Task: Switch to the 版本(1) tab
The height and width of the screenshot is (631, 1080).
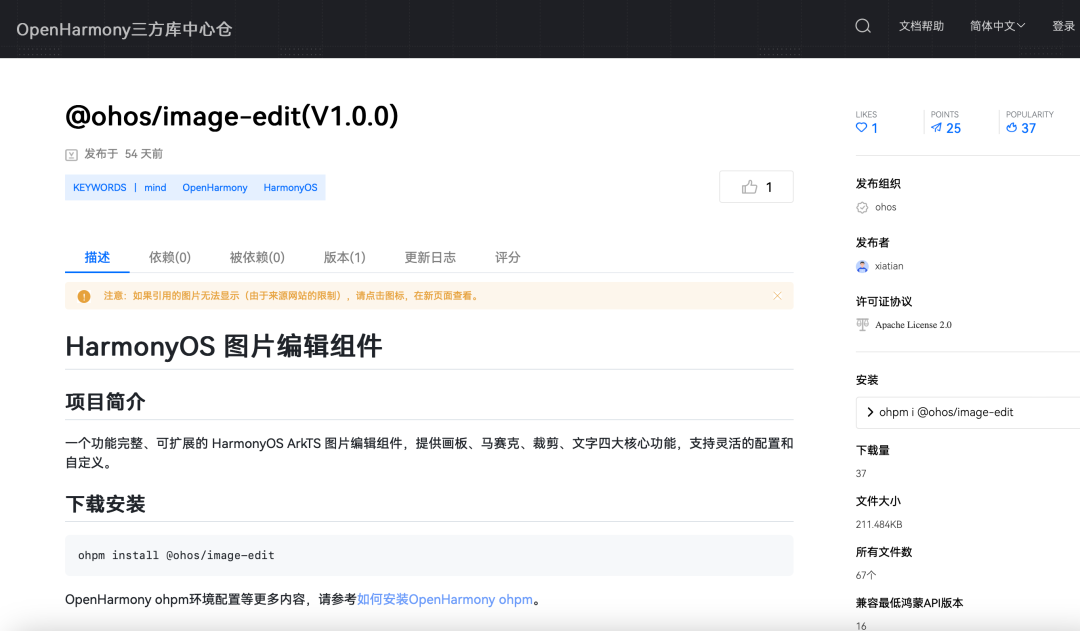Action: [344, 257]
